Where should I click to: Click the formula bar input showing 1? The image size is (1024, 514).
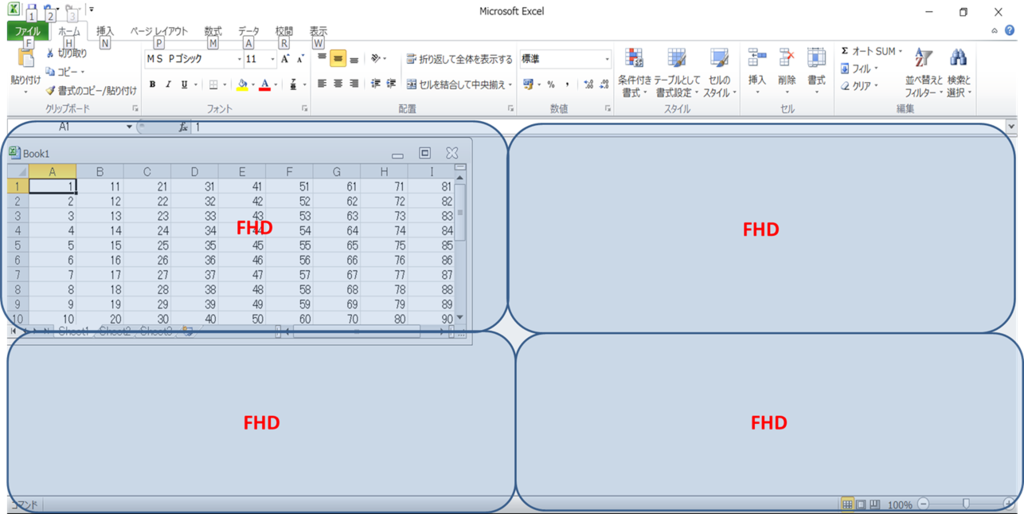coord(599,127)
